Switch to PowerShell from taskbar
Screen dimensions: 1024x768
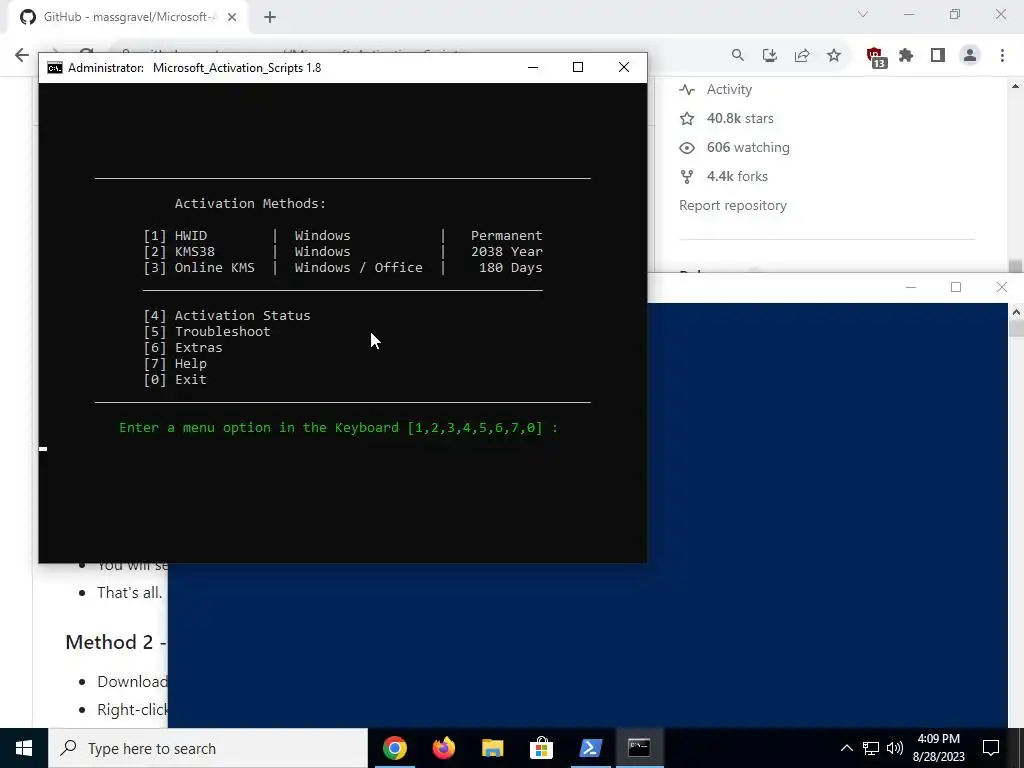point(590,748)
